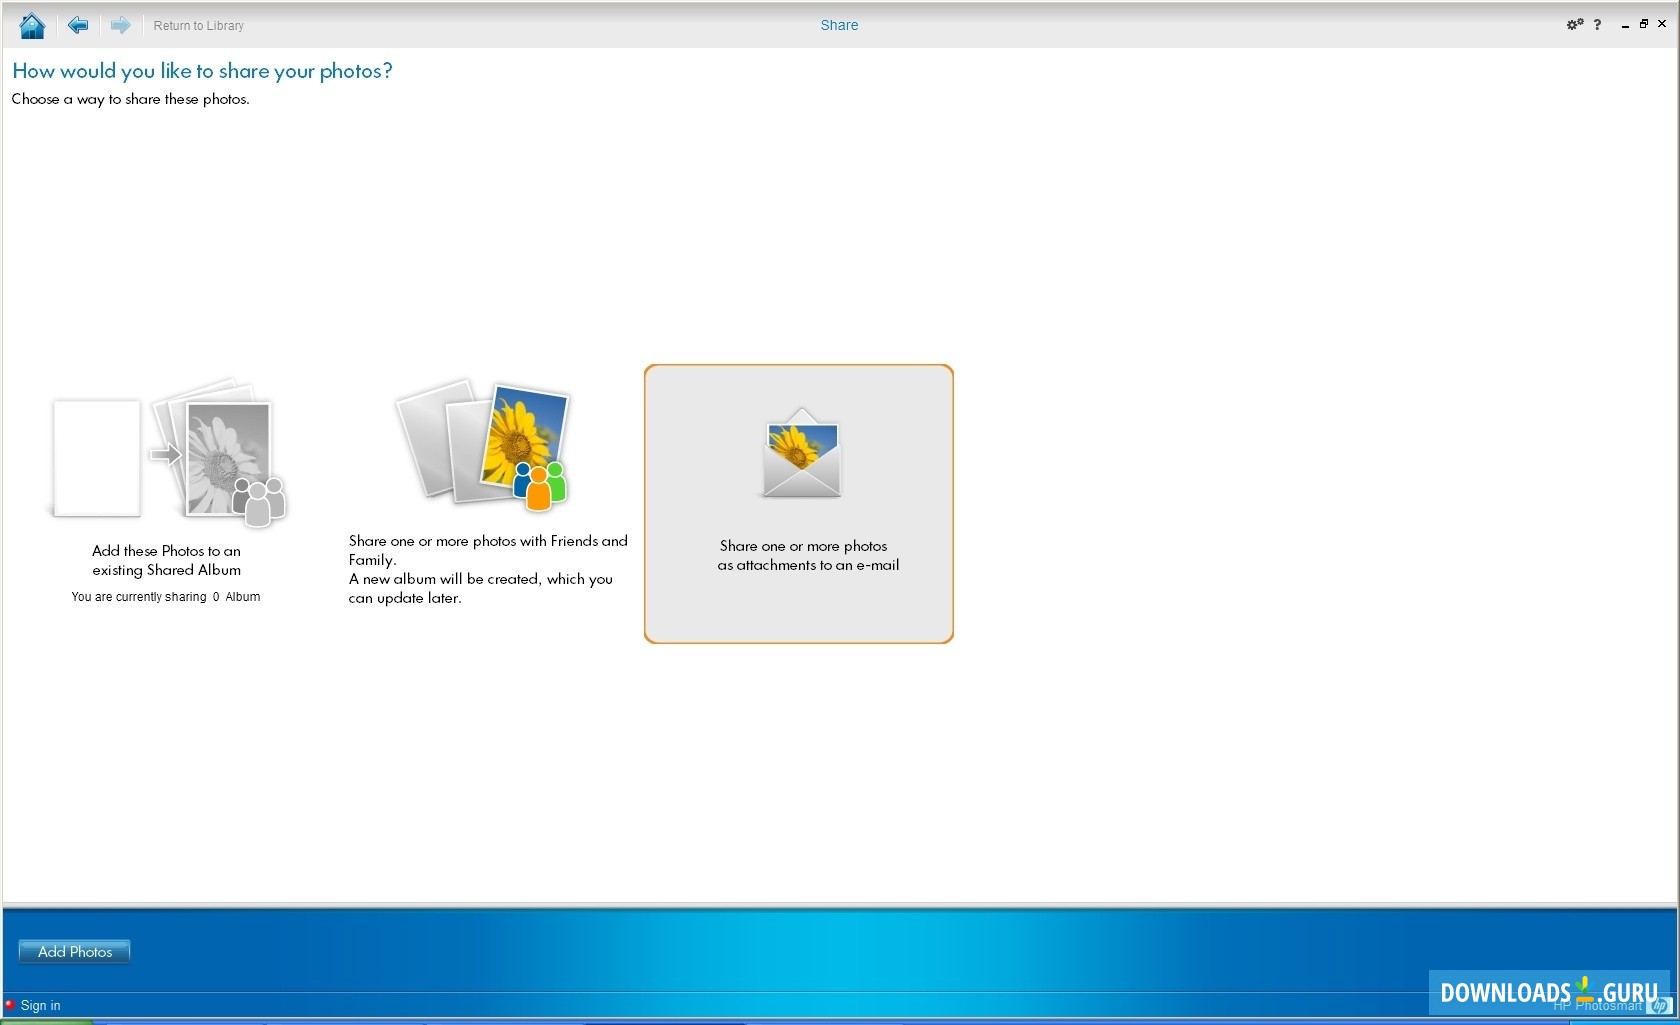Screen dimensions: 1680x1025
Task: Click the Sign in link
Action: point(40,1006)
